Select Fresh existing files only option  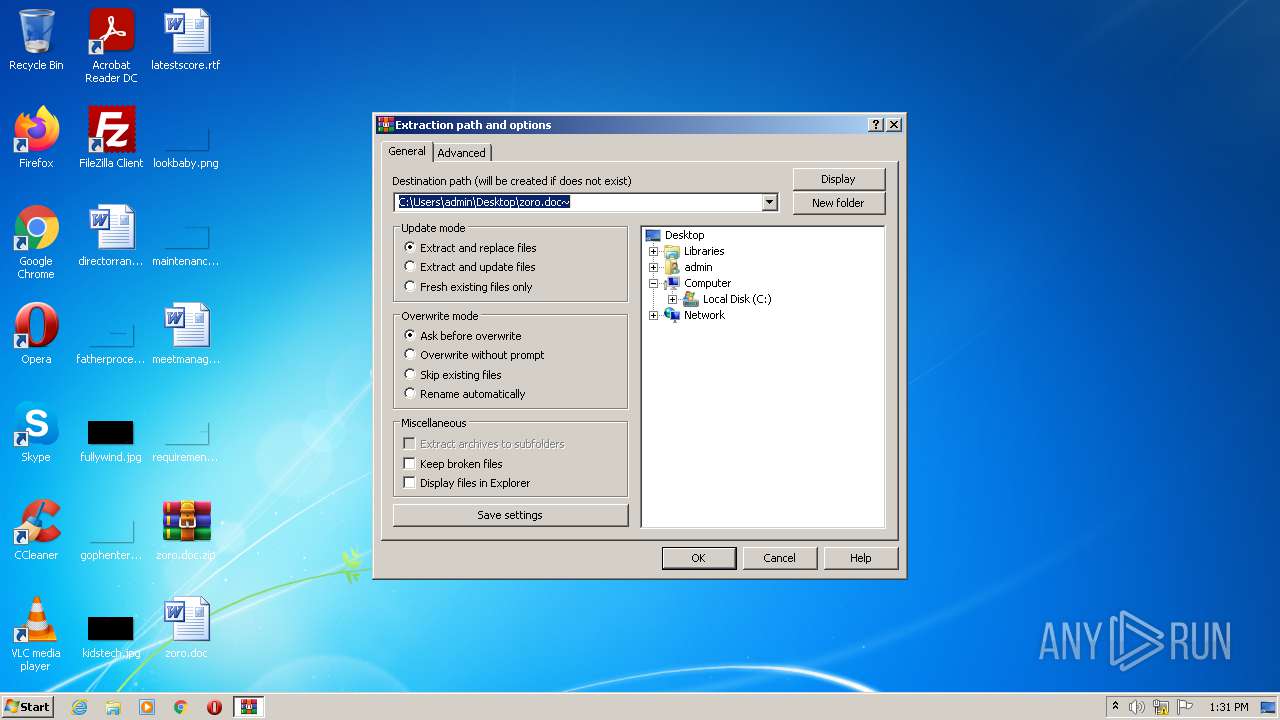click(468, 287)
